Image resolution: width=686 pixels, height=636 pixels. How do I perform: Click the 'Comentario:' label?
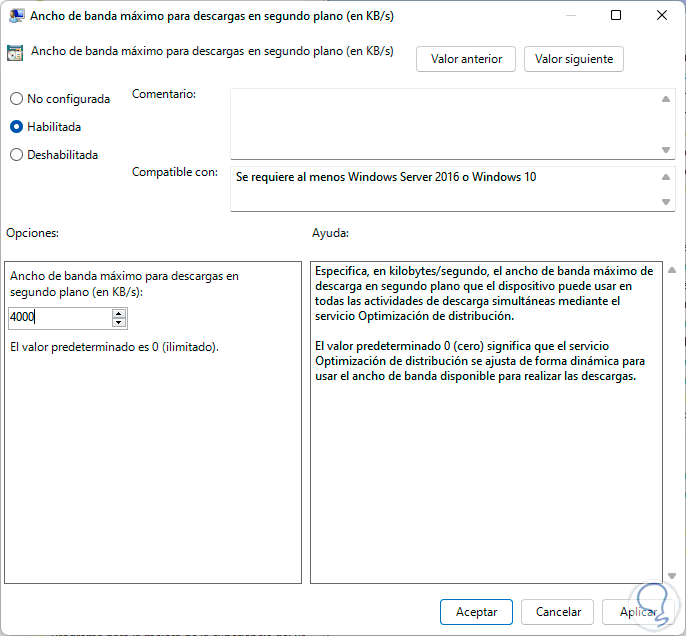tap(164, 94)
